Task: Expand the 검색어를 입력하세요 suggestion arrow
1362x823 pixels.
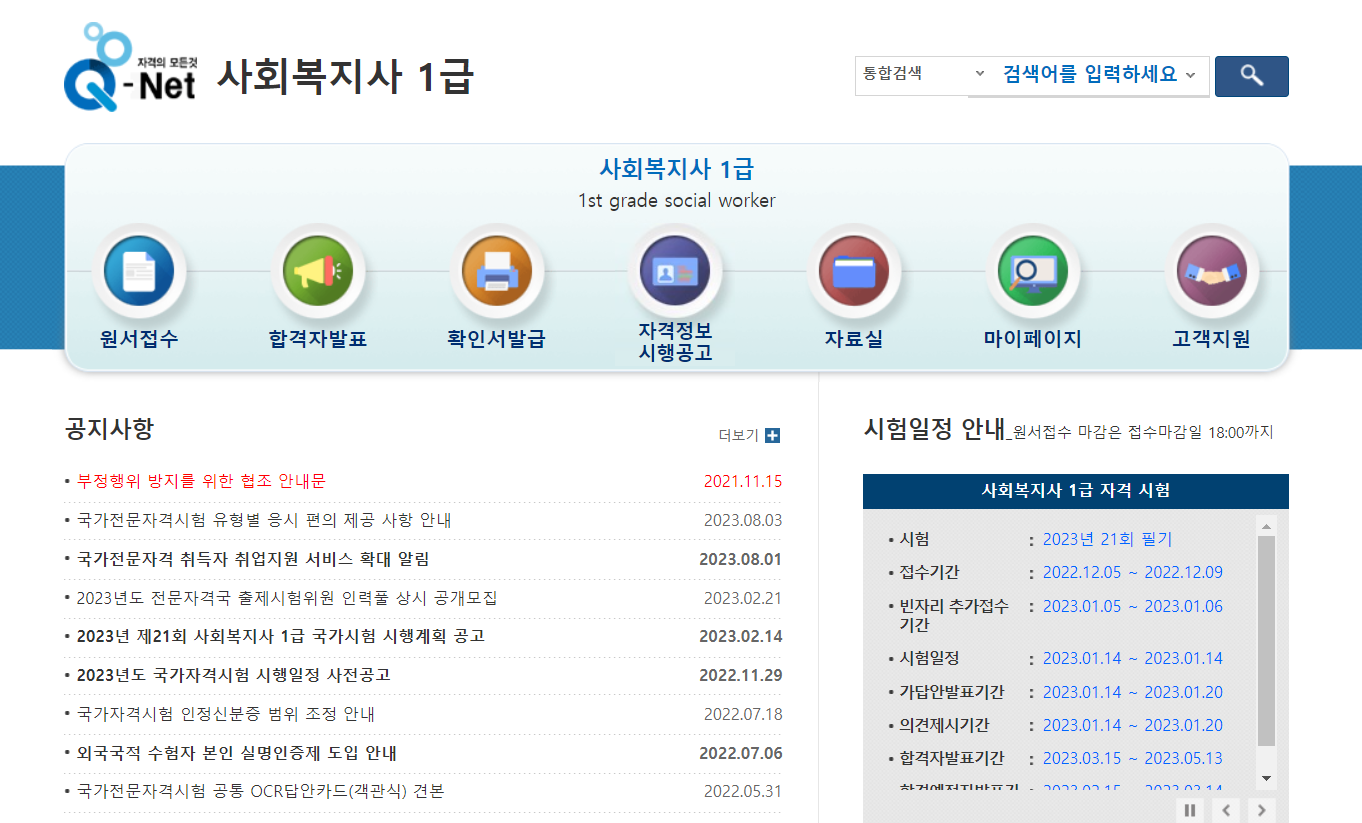Action: (x=1190, y=75)
